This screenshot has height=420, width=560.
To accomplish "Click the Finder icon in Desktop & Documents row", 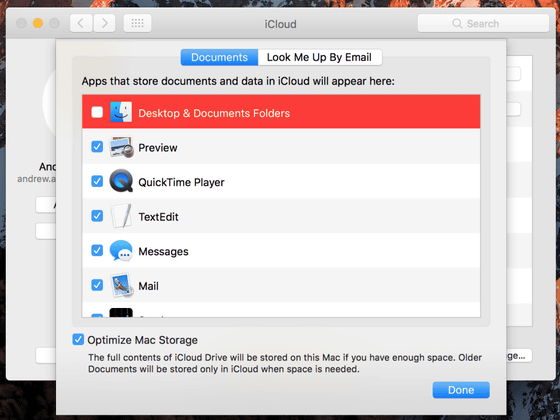I will pyautogui.click(x=121, y=112).
